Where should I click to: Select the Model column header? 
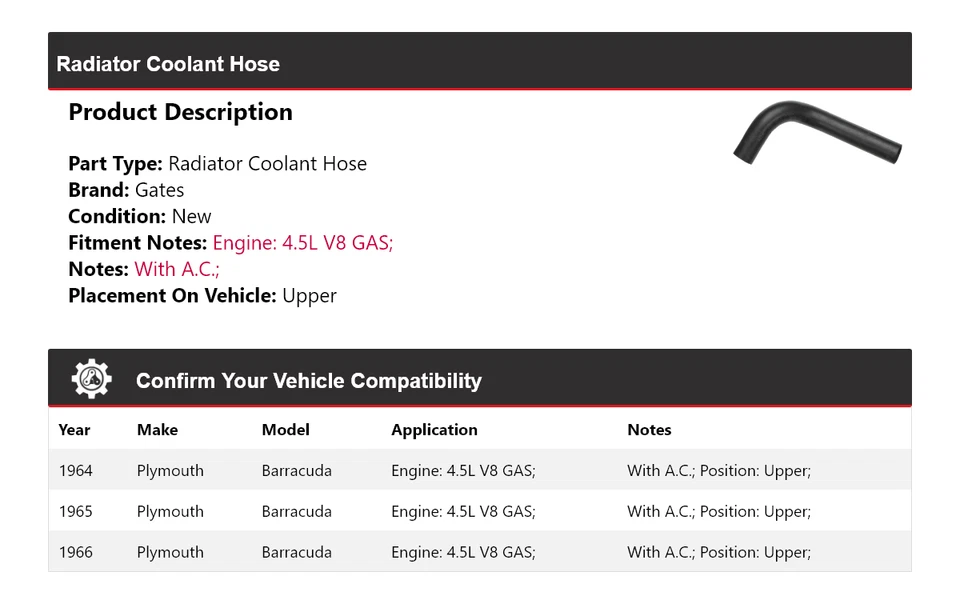285,430
